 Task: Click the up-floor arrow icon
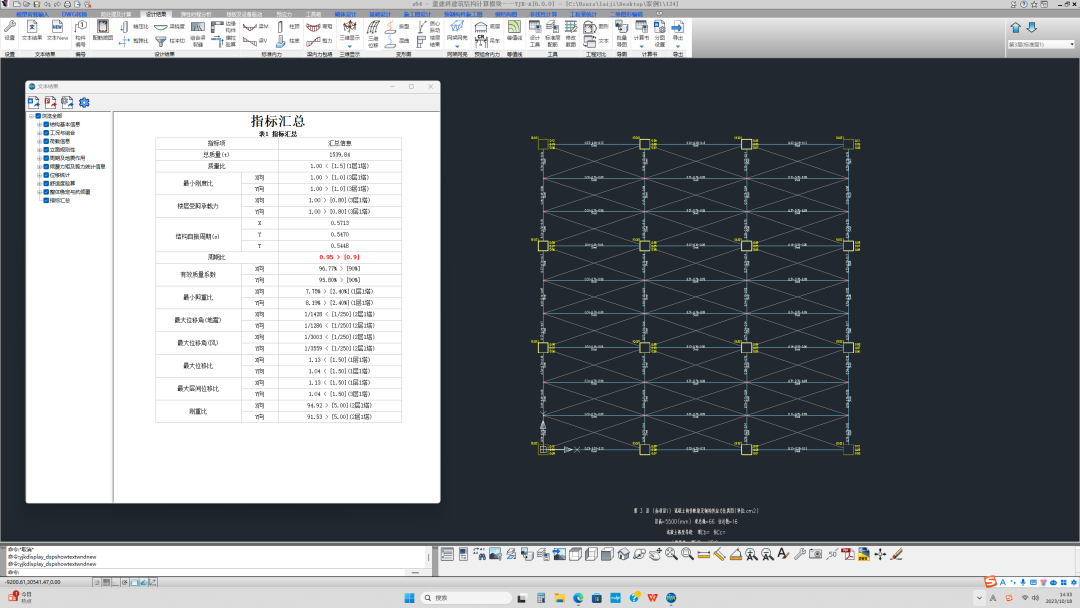click(x=1015, y=28)
